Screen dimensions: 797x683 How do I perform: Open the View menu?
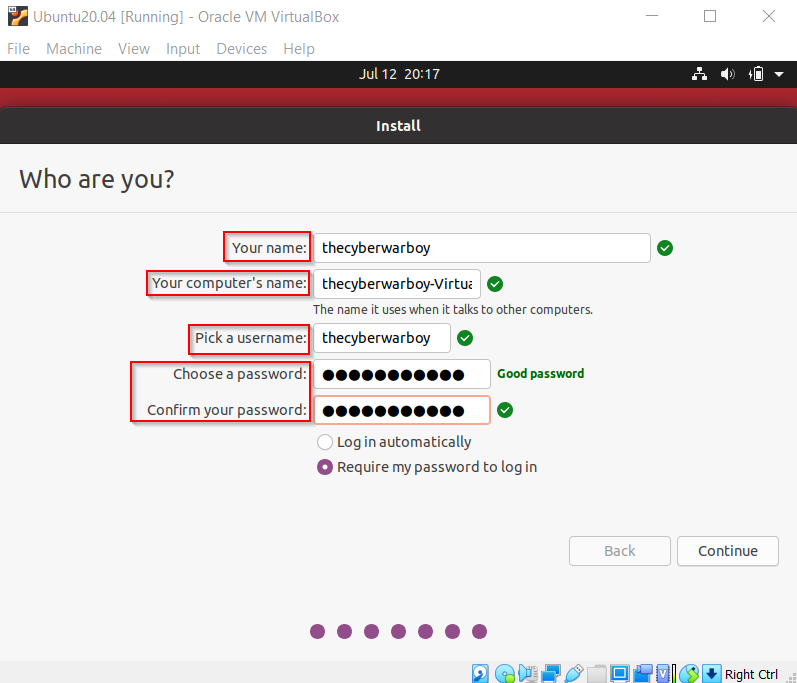[133, 49]
